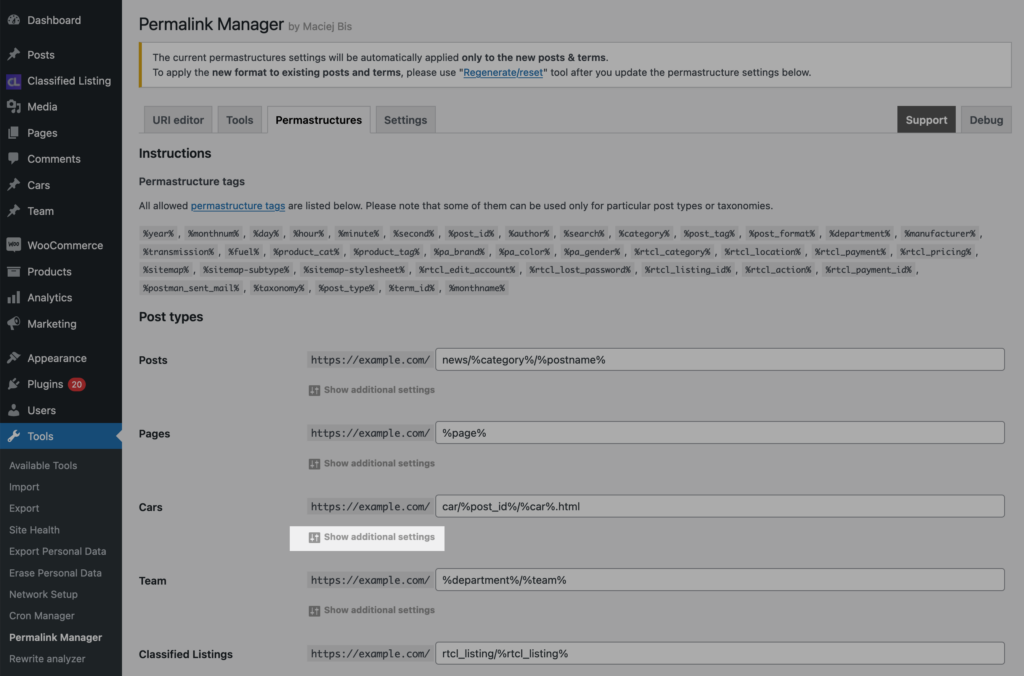Image resolution: width=1024 pixels, height=676 pixels.
Task: Expand additional settings for Pages
Action: 372,464
